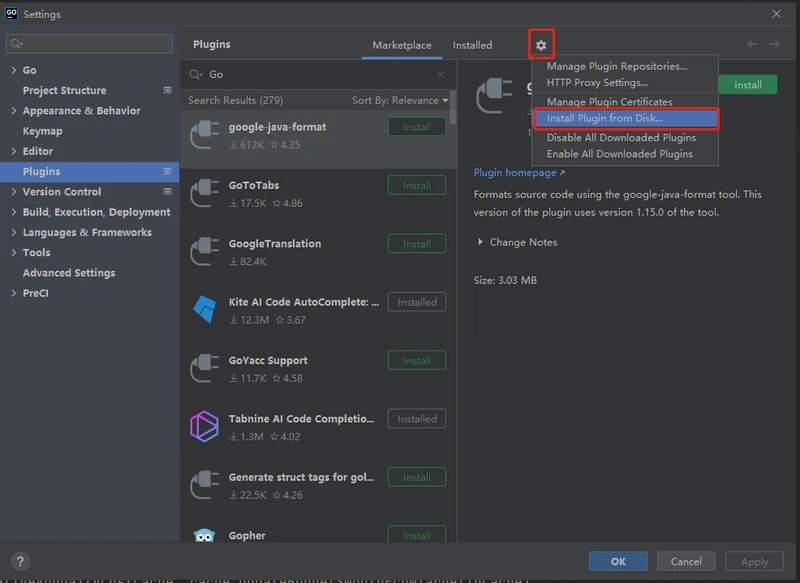800x583 pixels.
Task: Click the settings search magnifier icon
Action: pyautogui.click(x=16, y=44)
